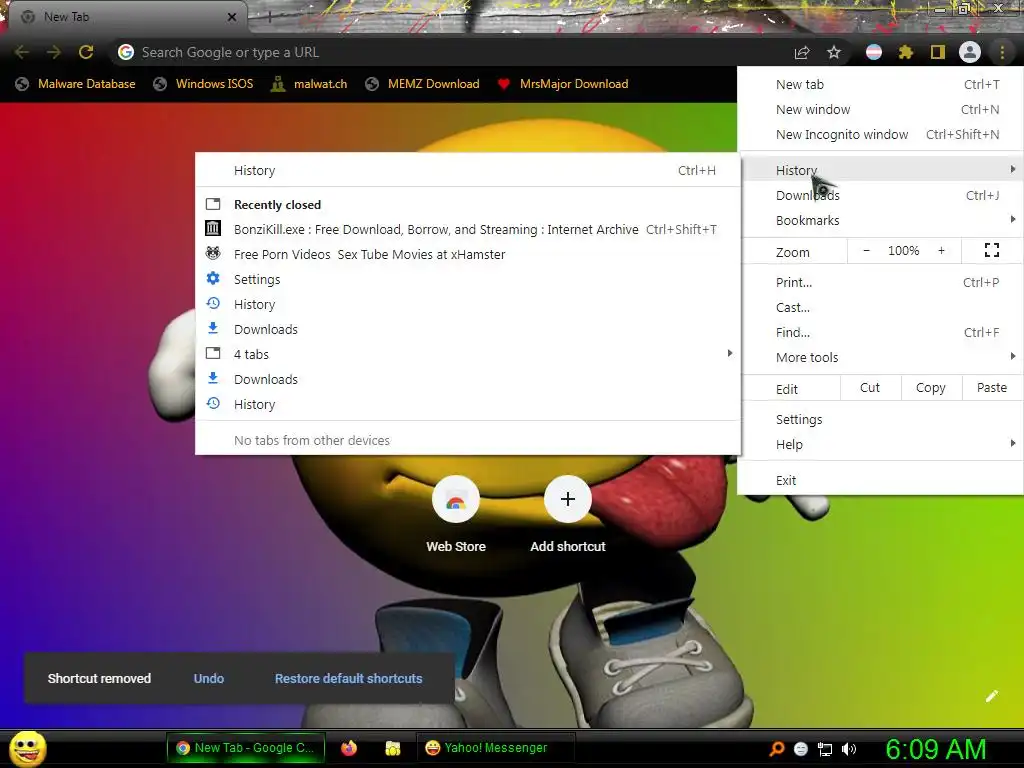Click Restore default shortcuts
The width and height of the screenshot is (1024, 768).
pos(348,679)
